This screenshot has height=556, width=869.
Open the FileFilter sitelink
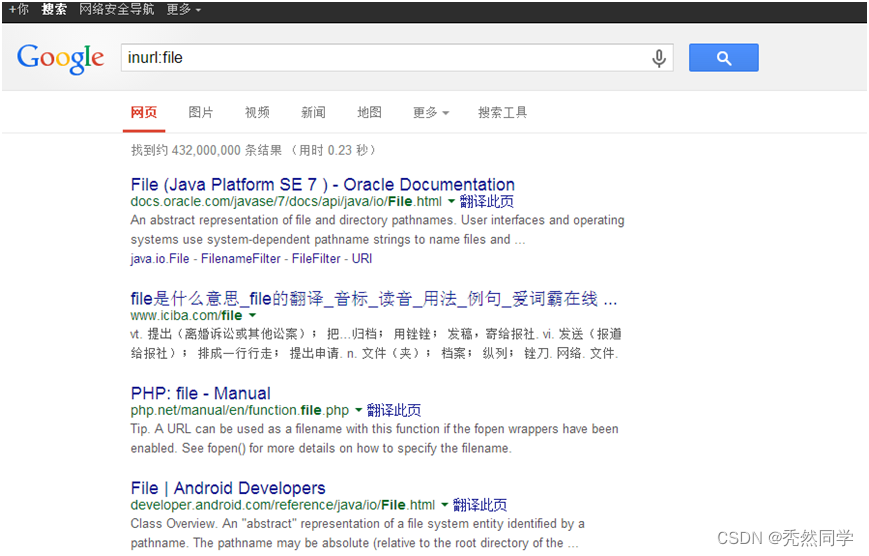tap(316, 258)
